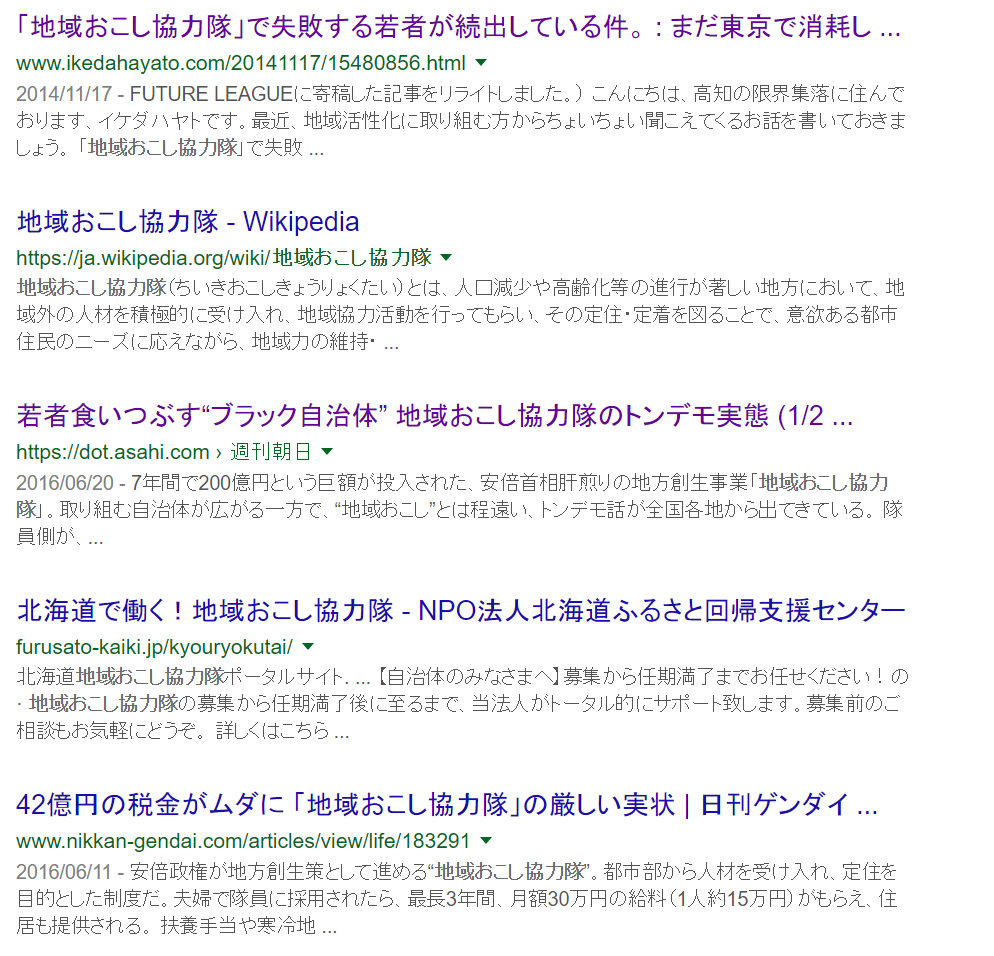Open the 「地域おこし協力隊」で失敗する若者 result title
The width and height of the screenshot is (994, 956).
pos(458,27)
